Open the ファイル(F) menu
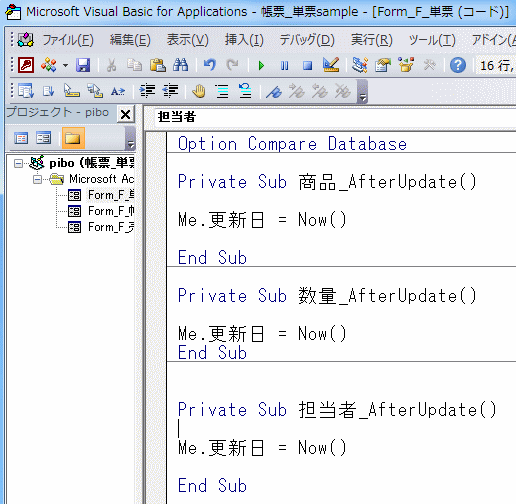The height and width of the screenshot is (504, 516). click(x=68, y=40)
